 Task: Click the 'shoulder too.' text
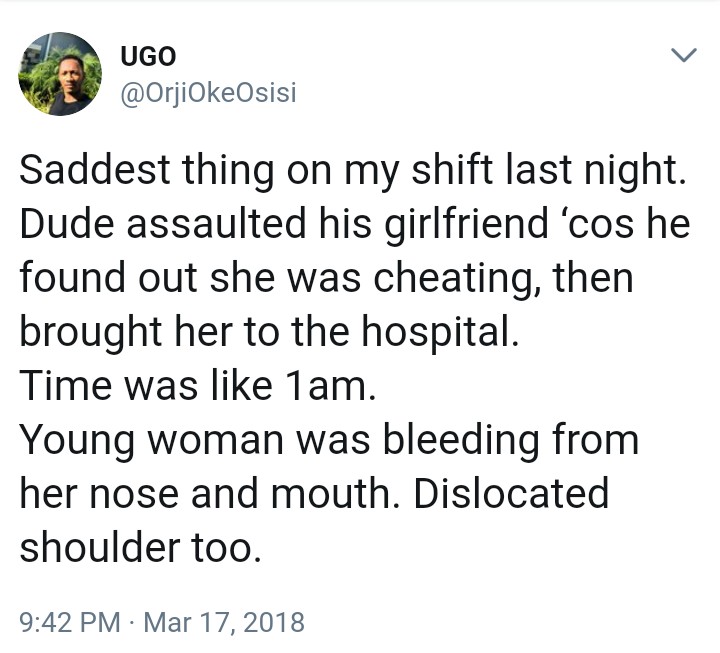[x=140, y=549]
